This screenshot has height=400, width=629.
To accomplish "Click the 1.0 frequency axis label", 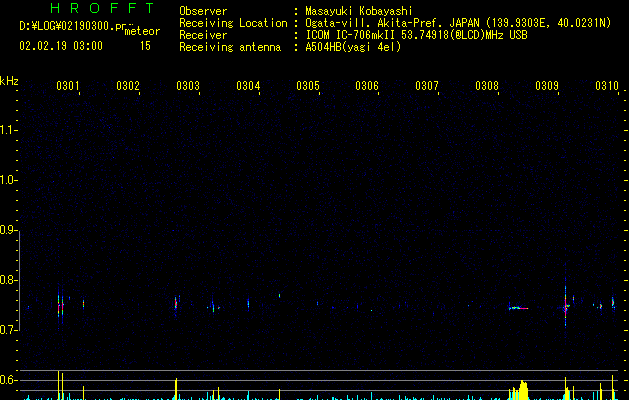I will (x=8, y=180).
